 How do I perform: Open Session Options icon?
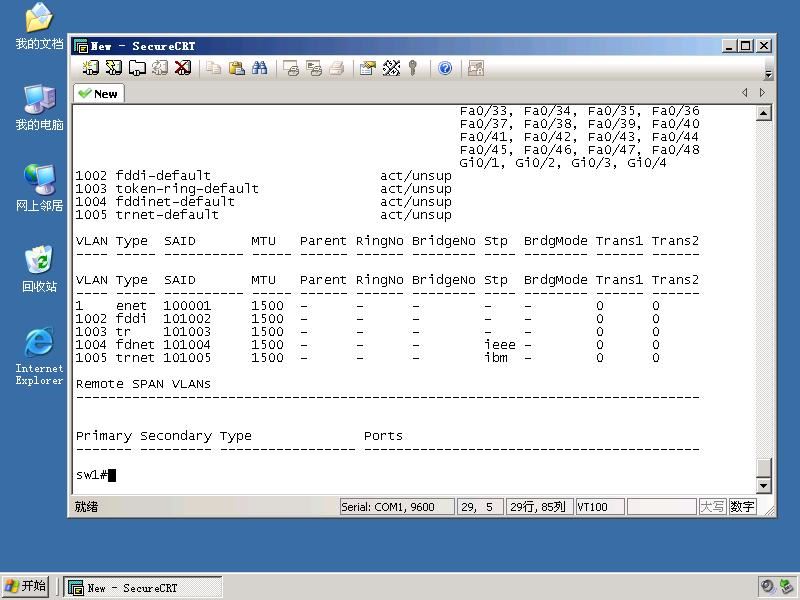[367, 68]
